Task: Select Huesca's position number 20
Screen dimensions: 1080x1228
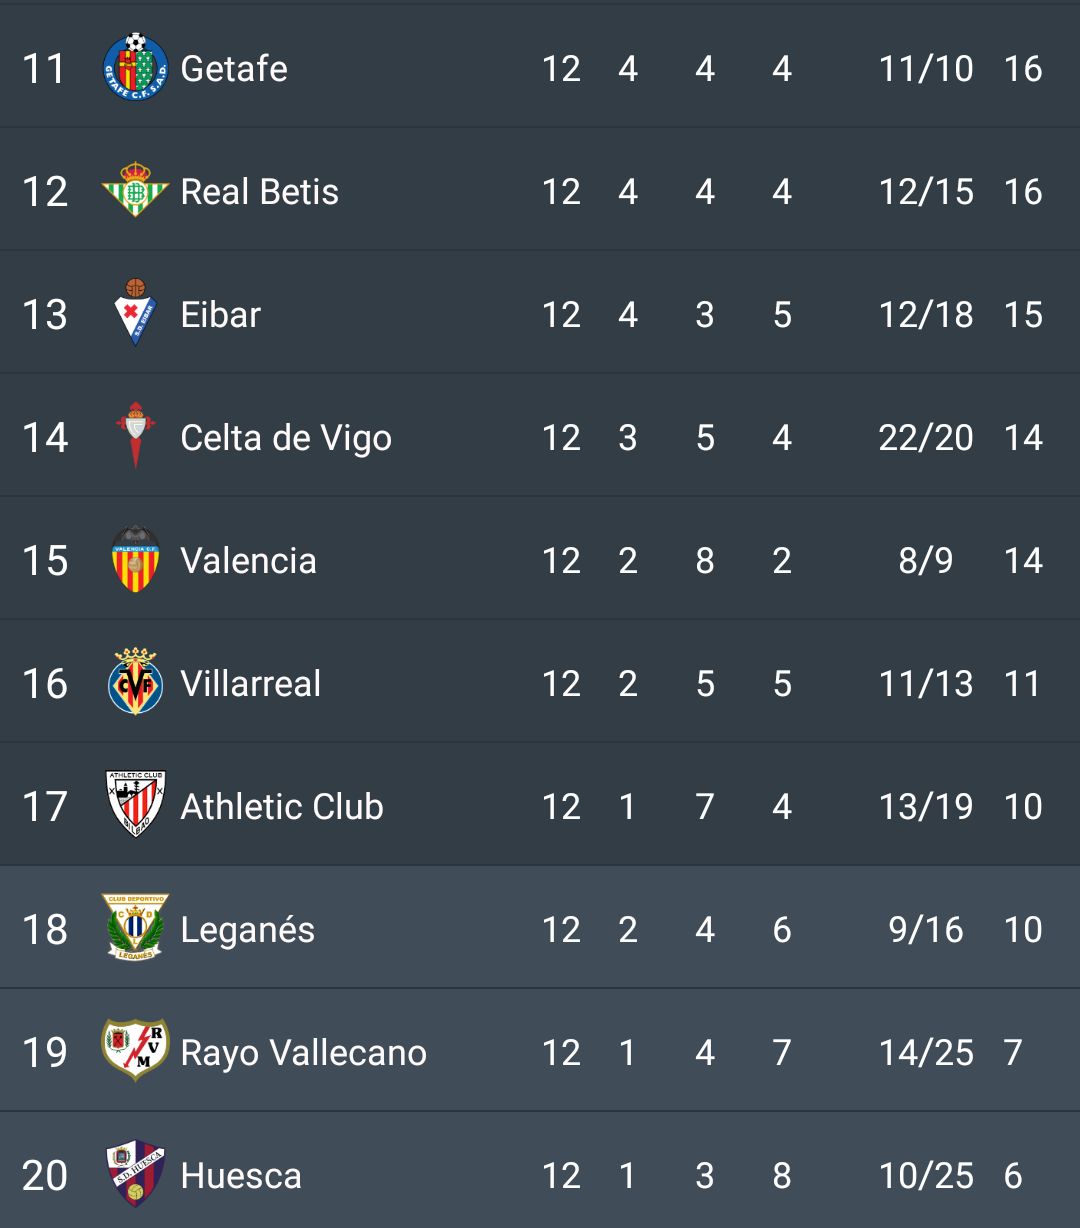Action: [x=45, y=1176]
